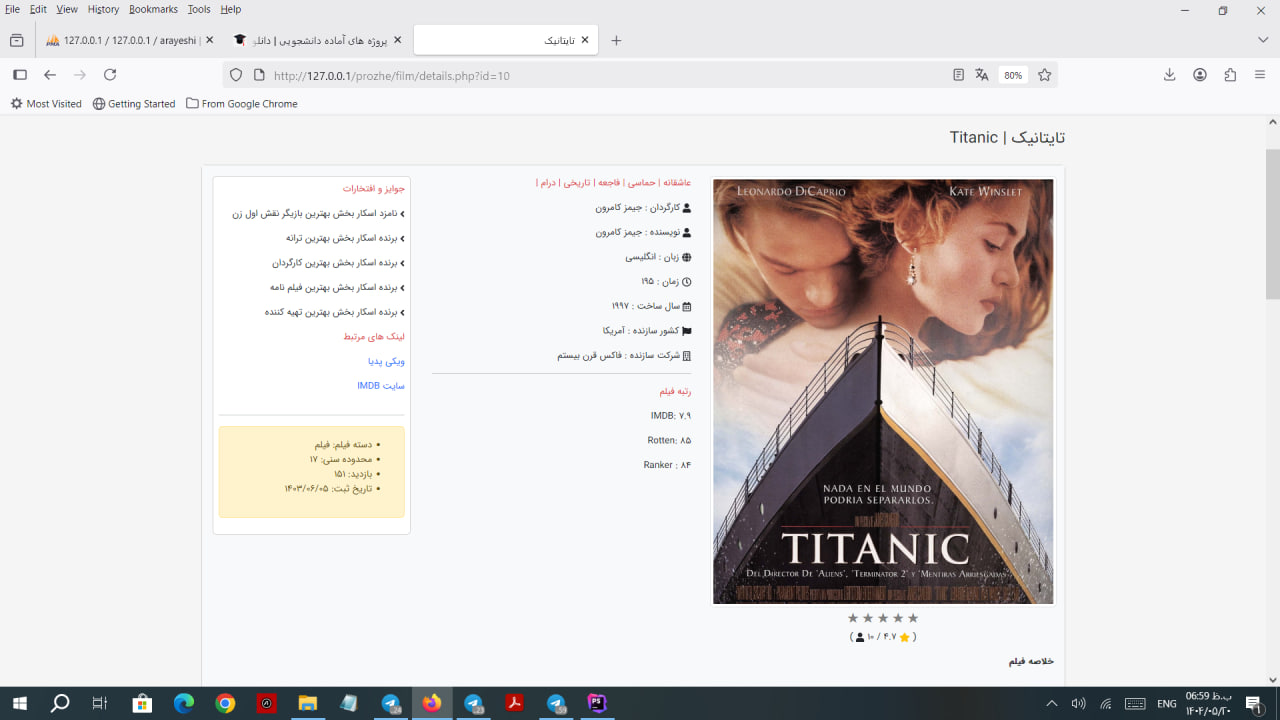Expand chevron for برنده اسکار بخش بهترین ترانه

coord(402,238)
